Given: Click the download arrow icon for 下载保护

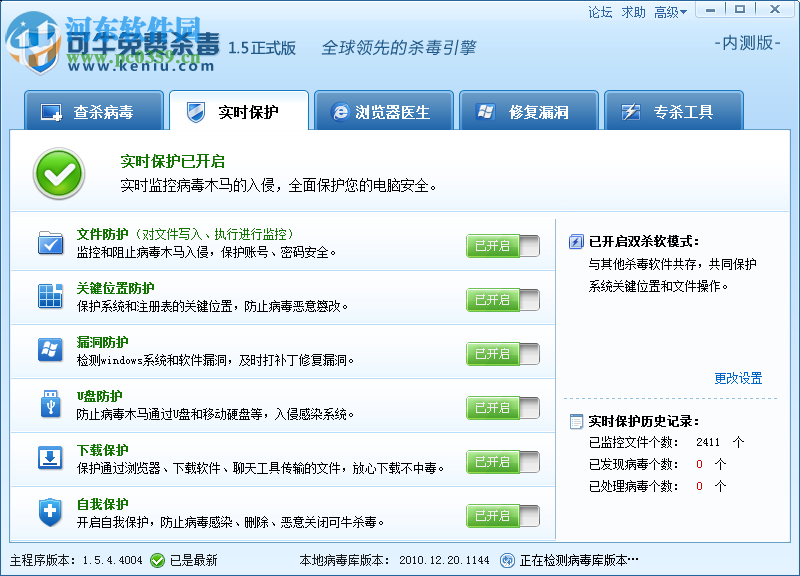Looking at the screenshot, I should coord(50,460).
